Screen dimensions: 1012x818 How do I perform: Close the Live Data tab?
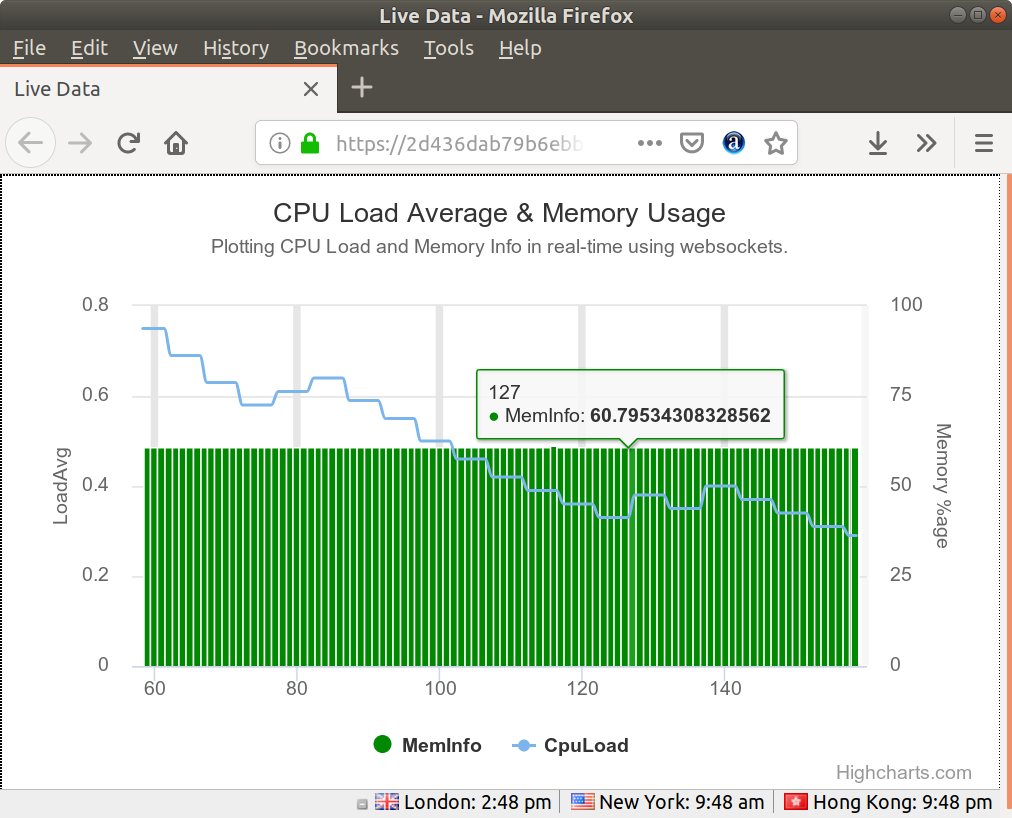[311, 89]
